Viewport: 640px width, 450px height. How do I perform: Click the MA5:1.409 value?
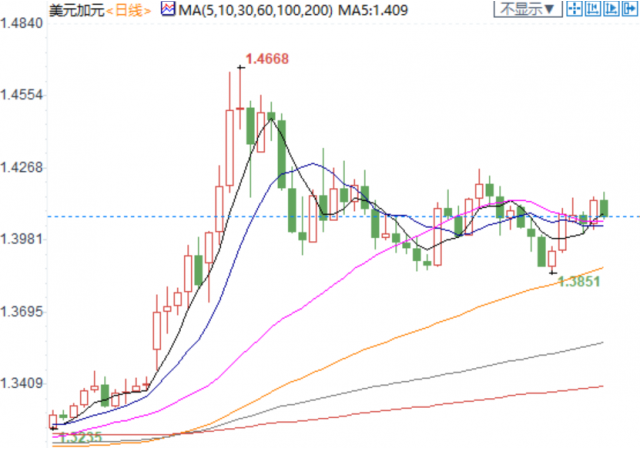[x=373, y=10]
